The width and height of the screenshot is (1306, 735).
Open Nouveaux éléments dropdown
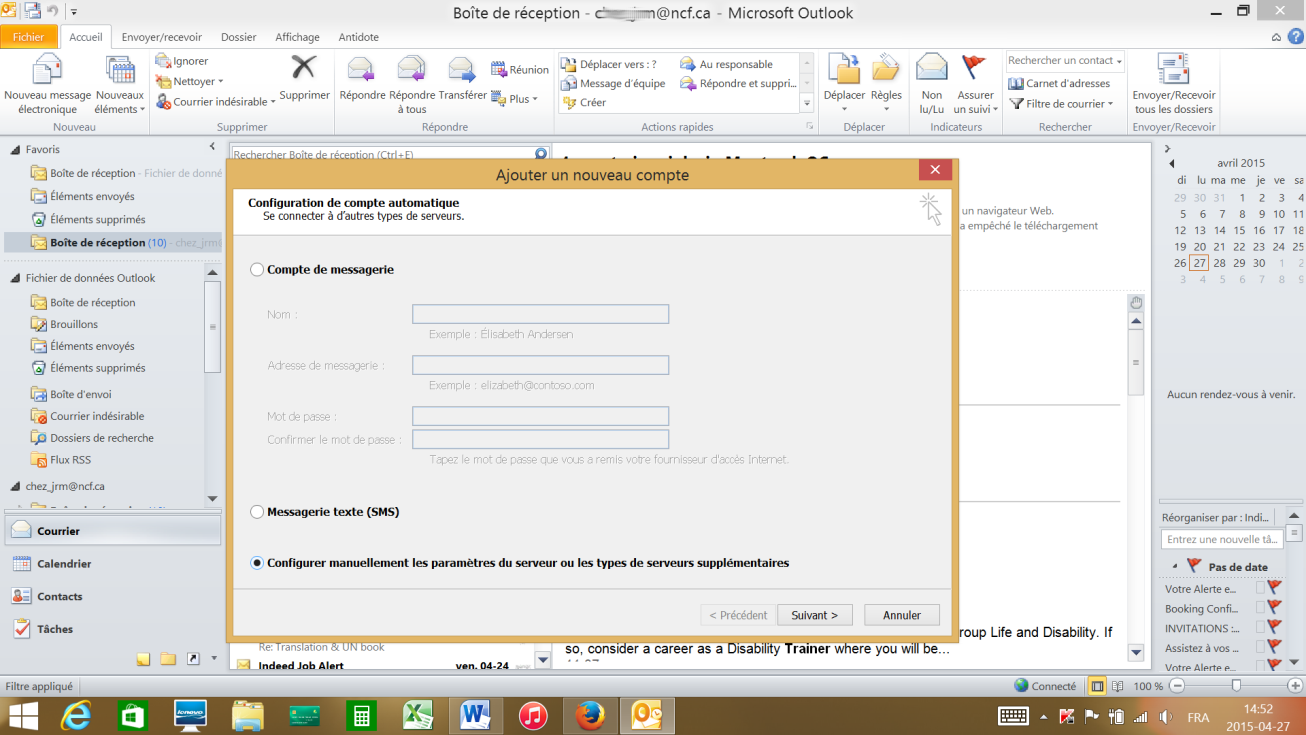(119, 86)
